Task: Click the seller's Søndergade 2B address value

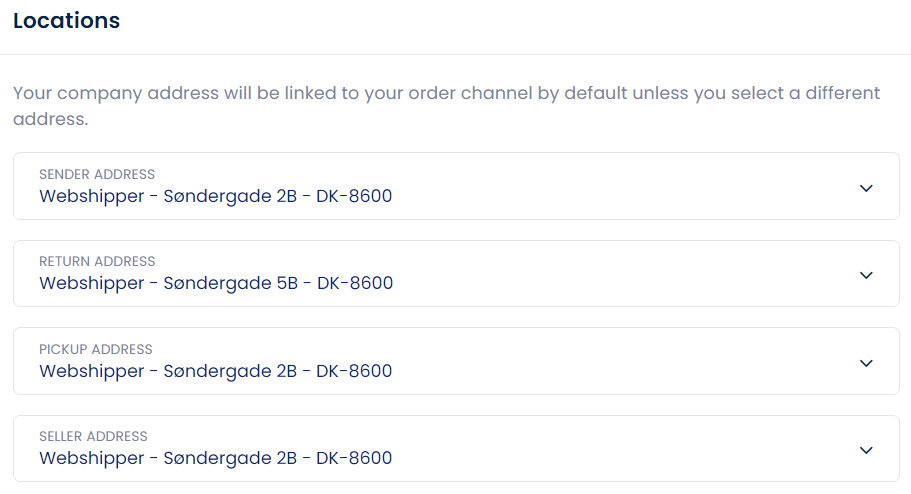Action: (215, 458)
